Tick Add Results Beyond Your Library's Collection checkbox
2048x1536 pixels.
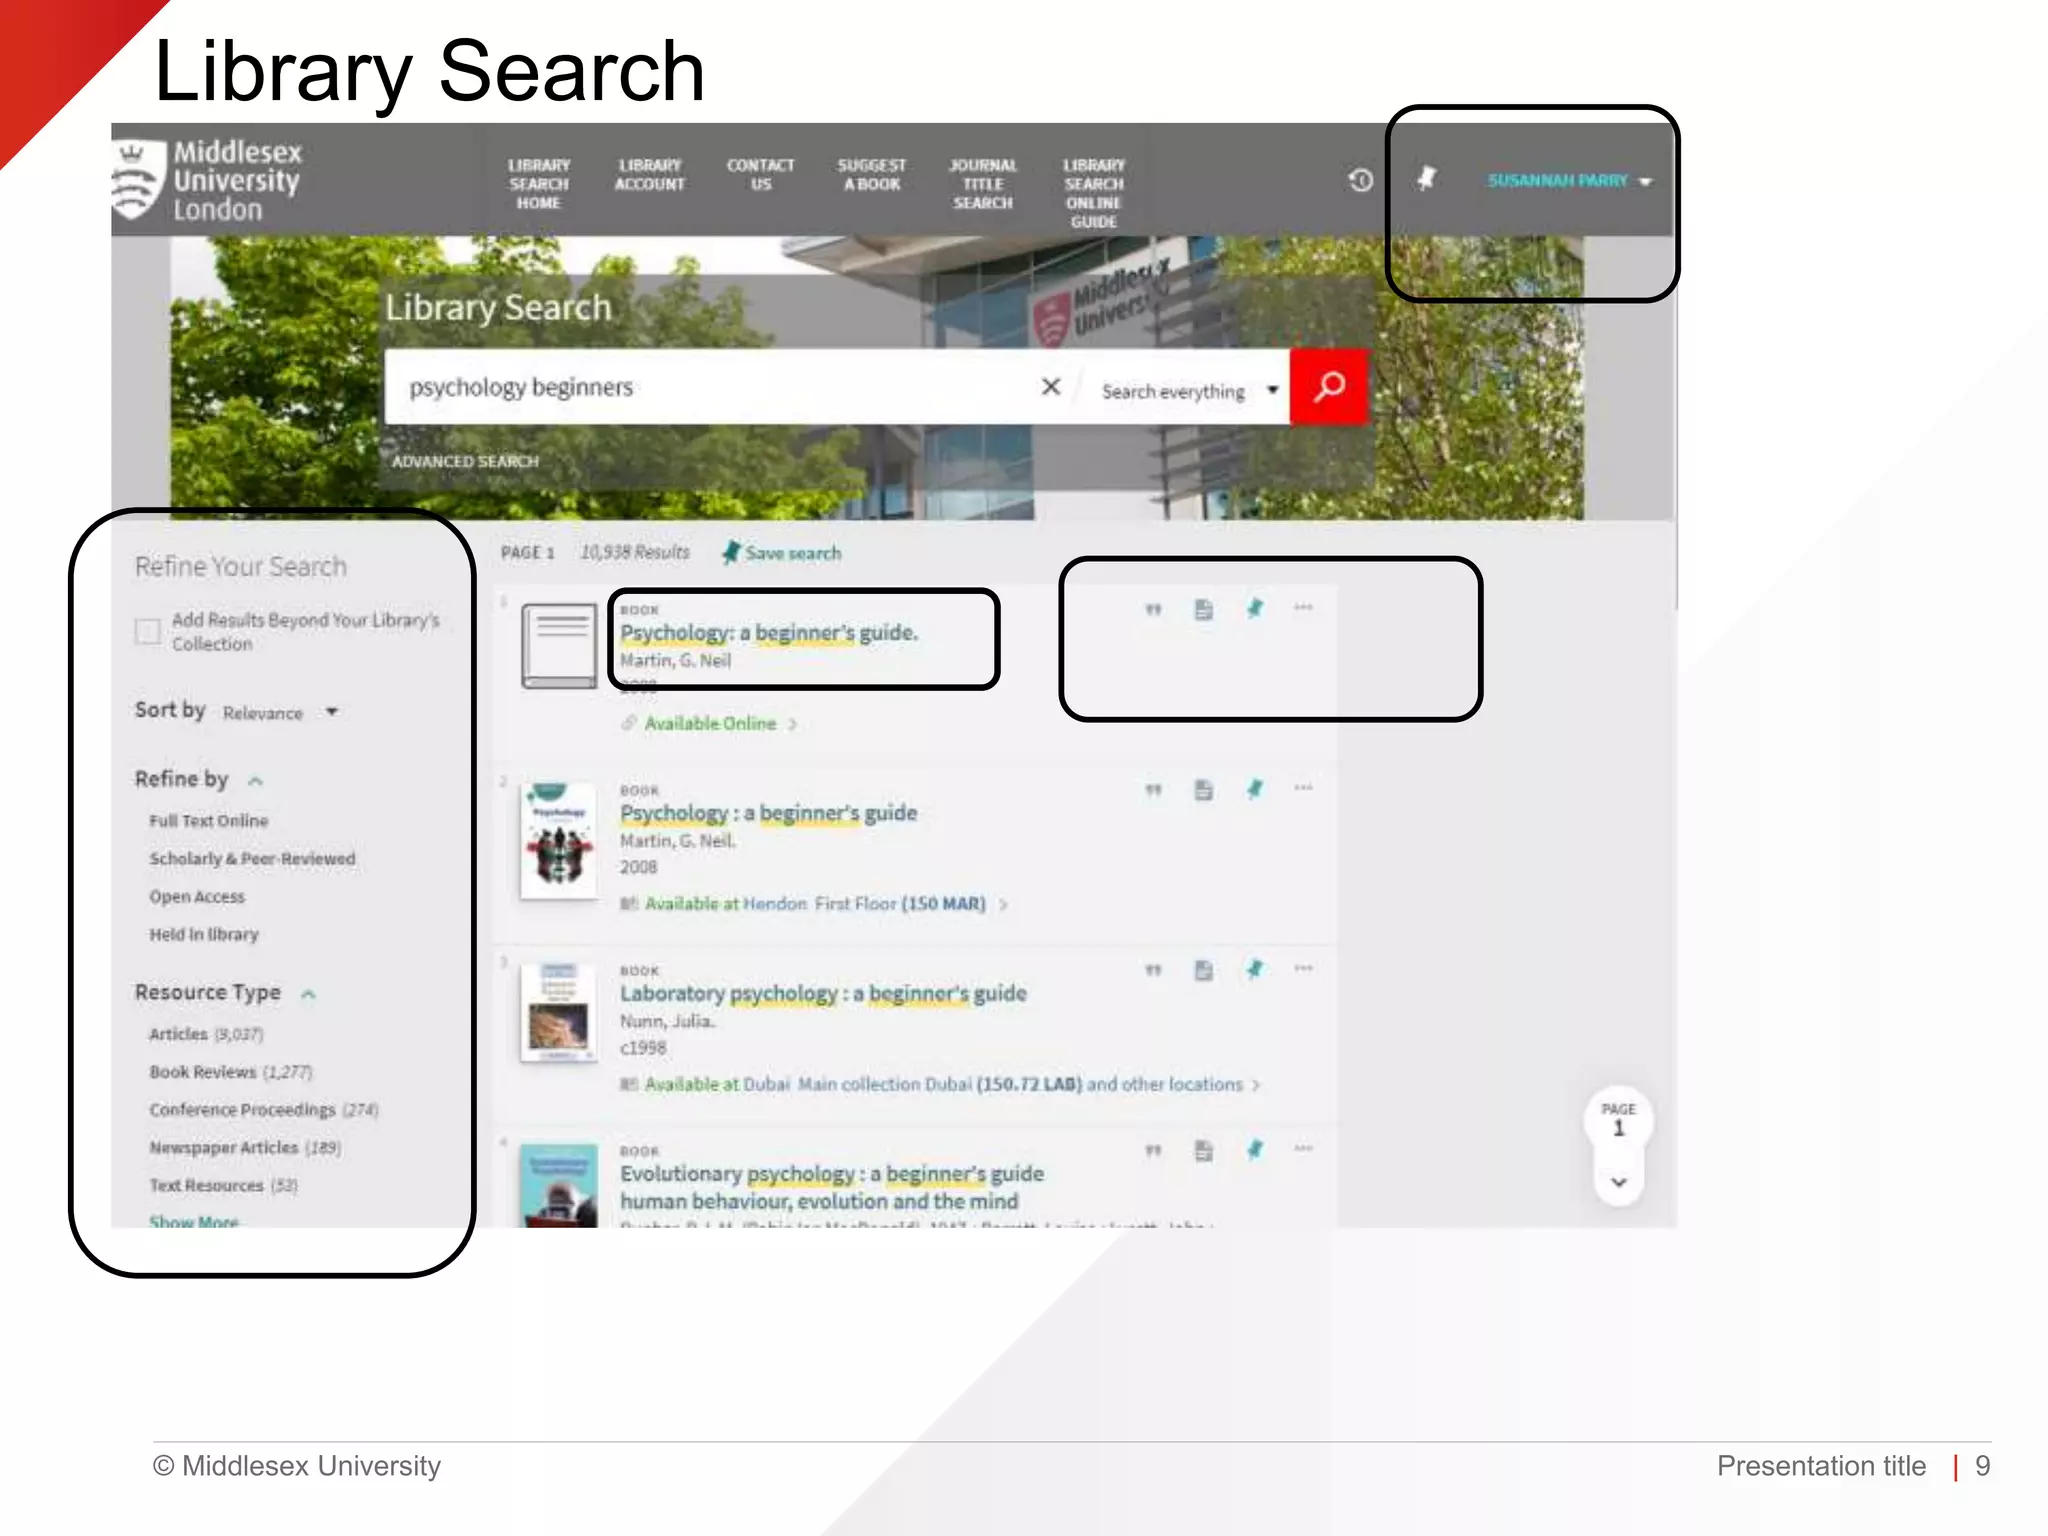(147, 631)
